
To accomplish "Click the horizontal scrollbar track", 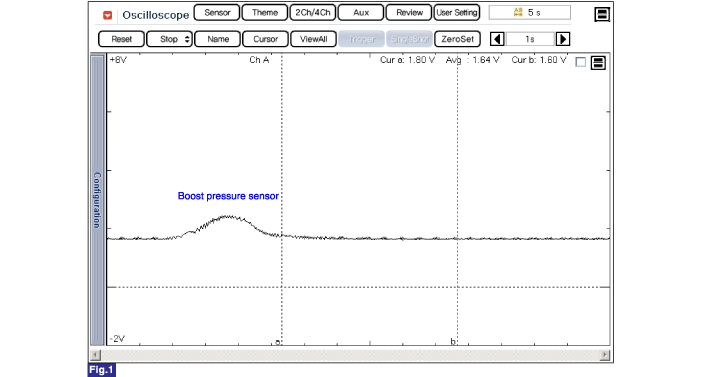I will pos(350,355).
